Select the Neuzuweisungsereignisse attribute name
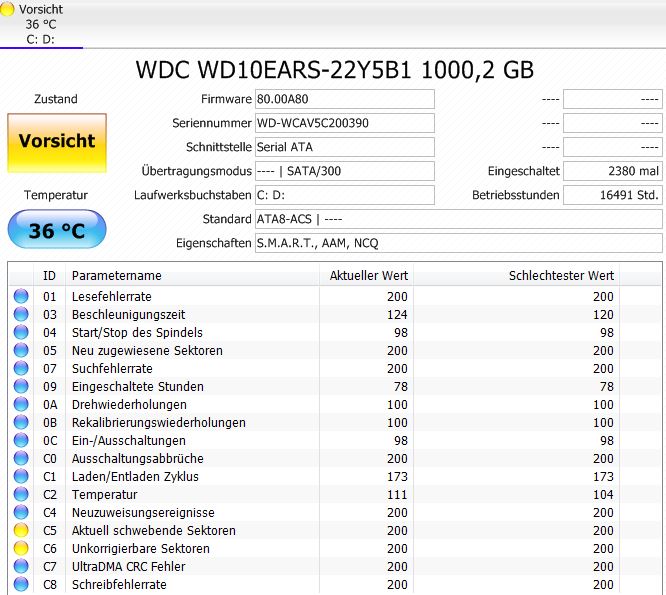Viewport: 666px width, 595px height. click(x=143, y=513)
